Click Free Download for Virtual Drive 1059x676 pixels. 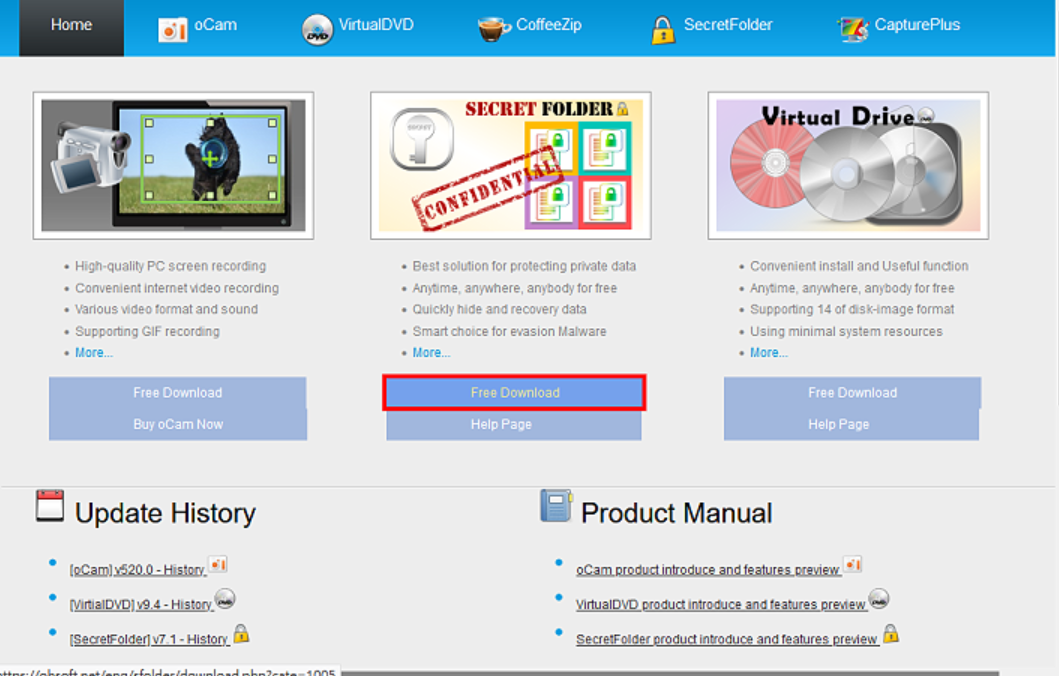click(852, 392)
